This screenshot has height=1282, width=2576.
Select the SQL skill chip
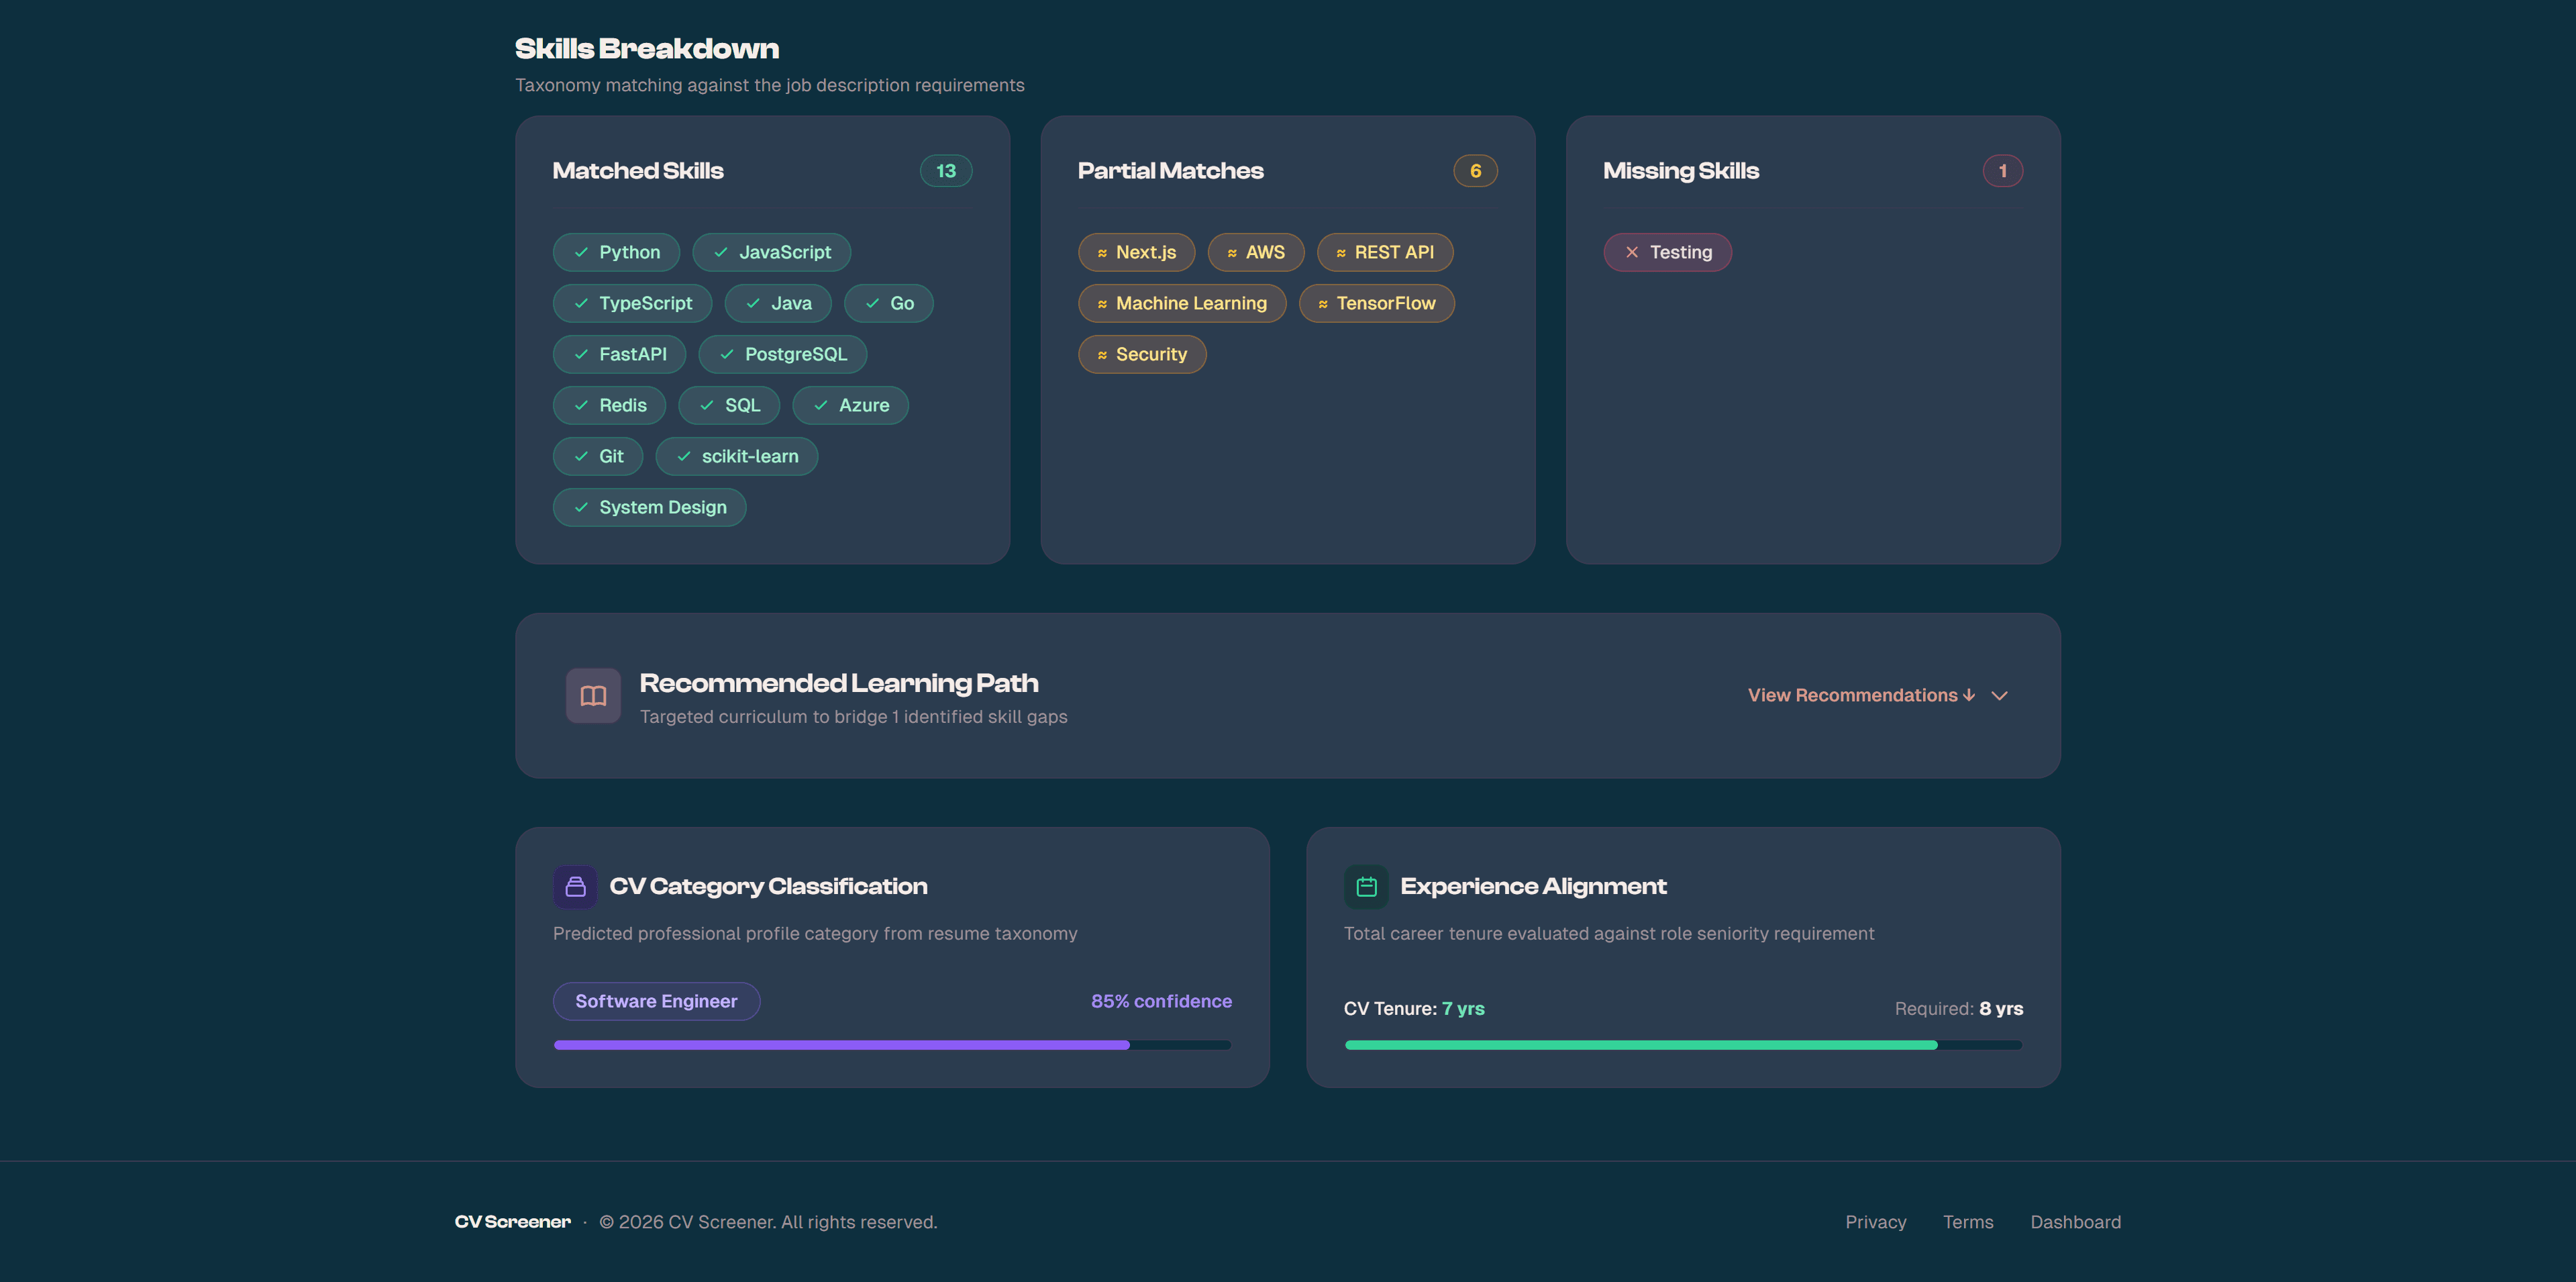click(x=729, y=405)
